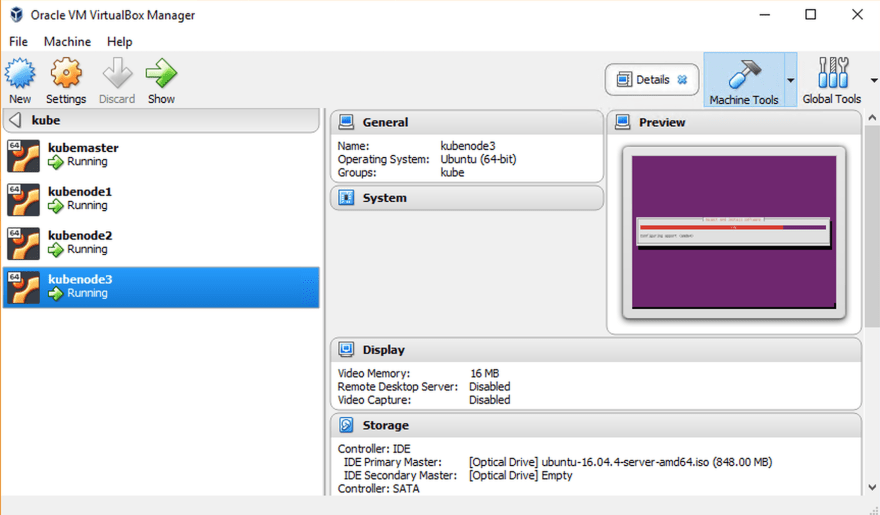Select the Machine Tools hammer icon
Viewport: 880px width, 515px height.
[x=744, y=74]
